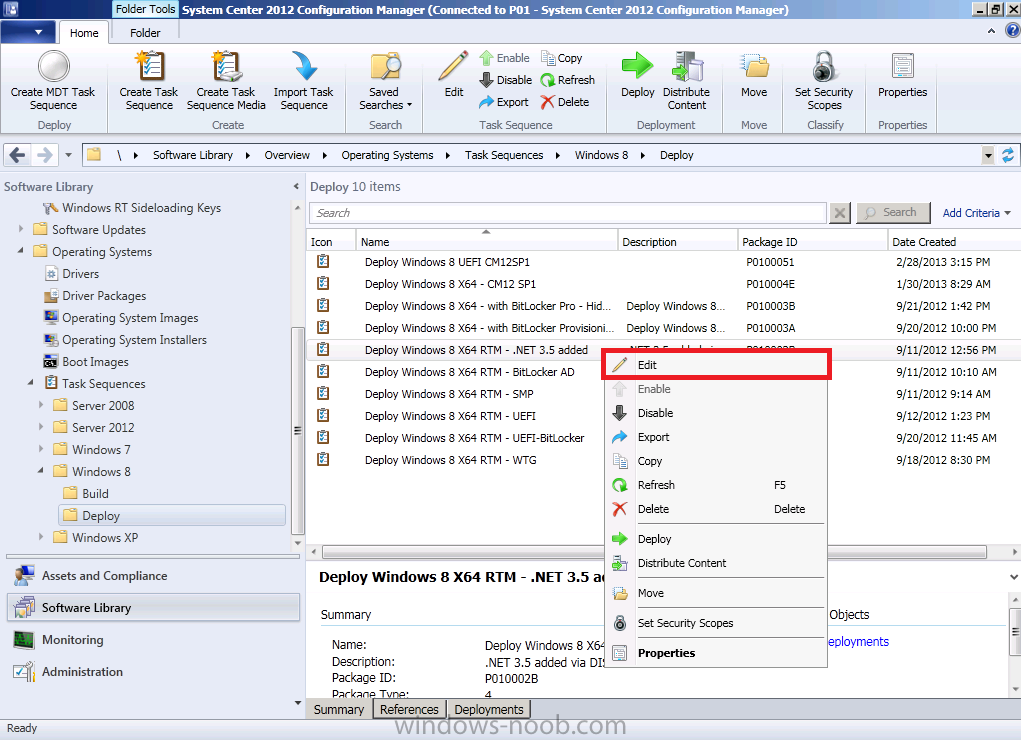Click the Search button

[x=893, y=212]
